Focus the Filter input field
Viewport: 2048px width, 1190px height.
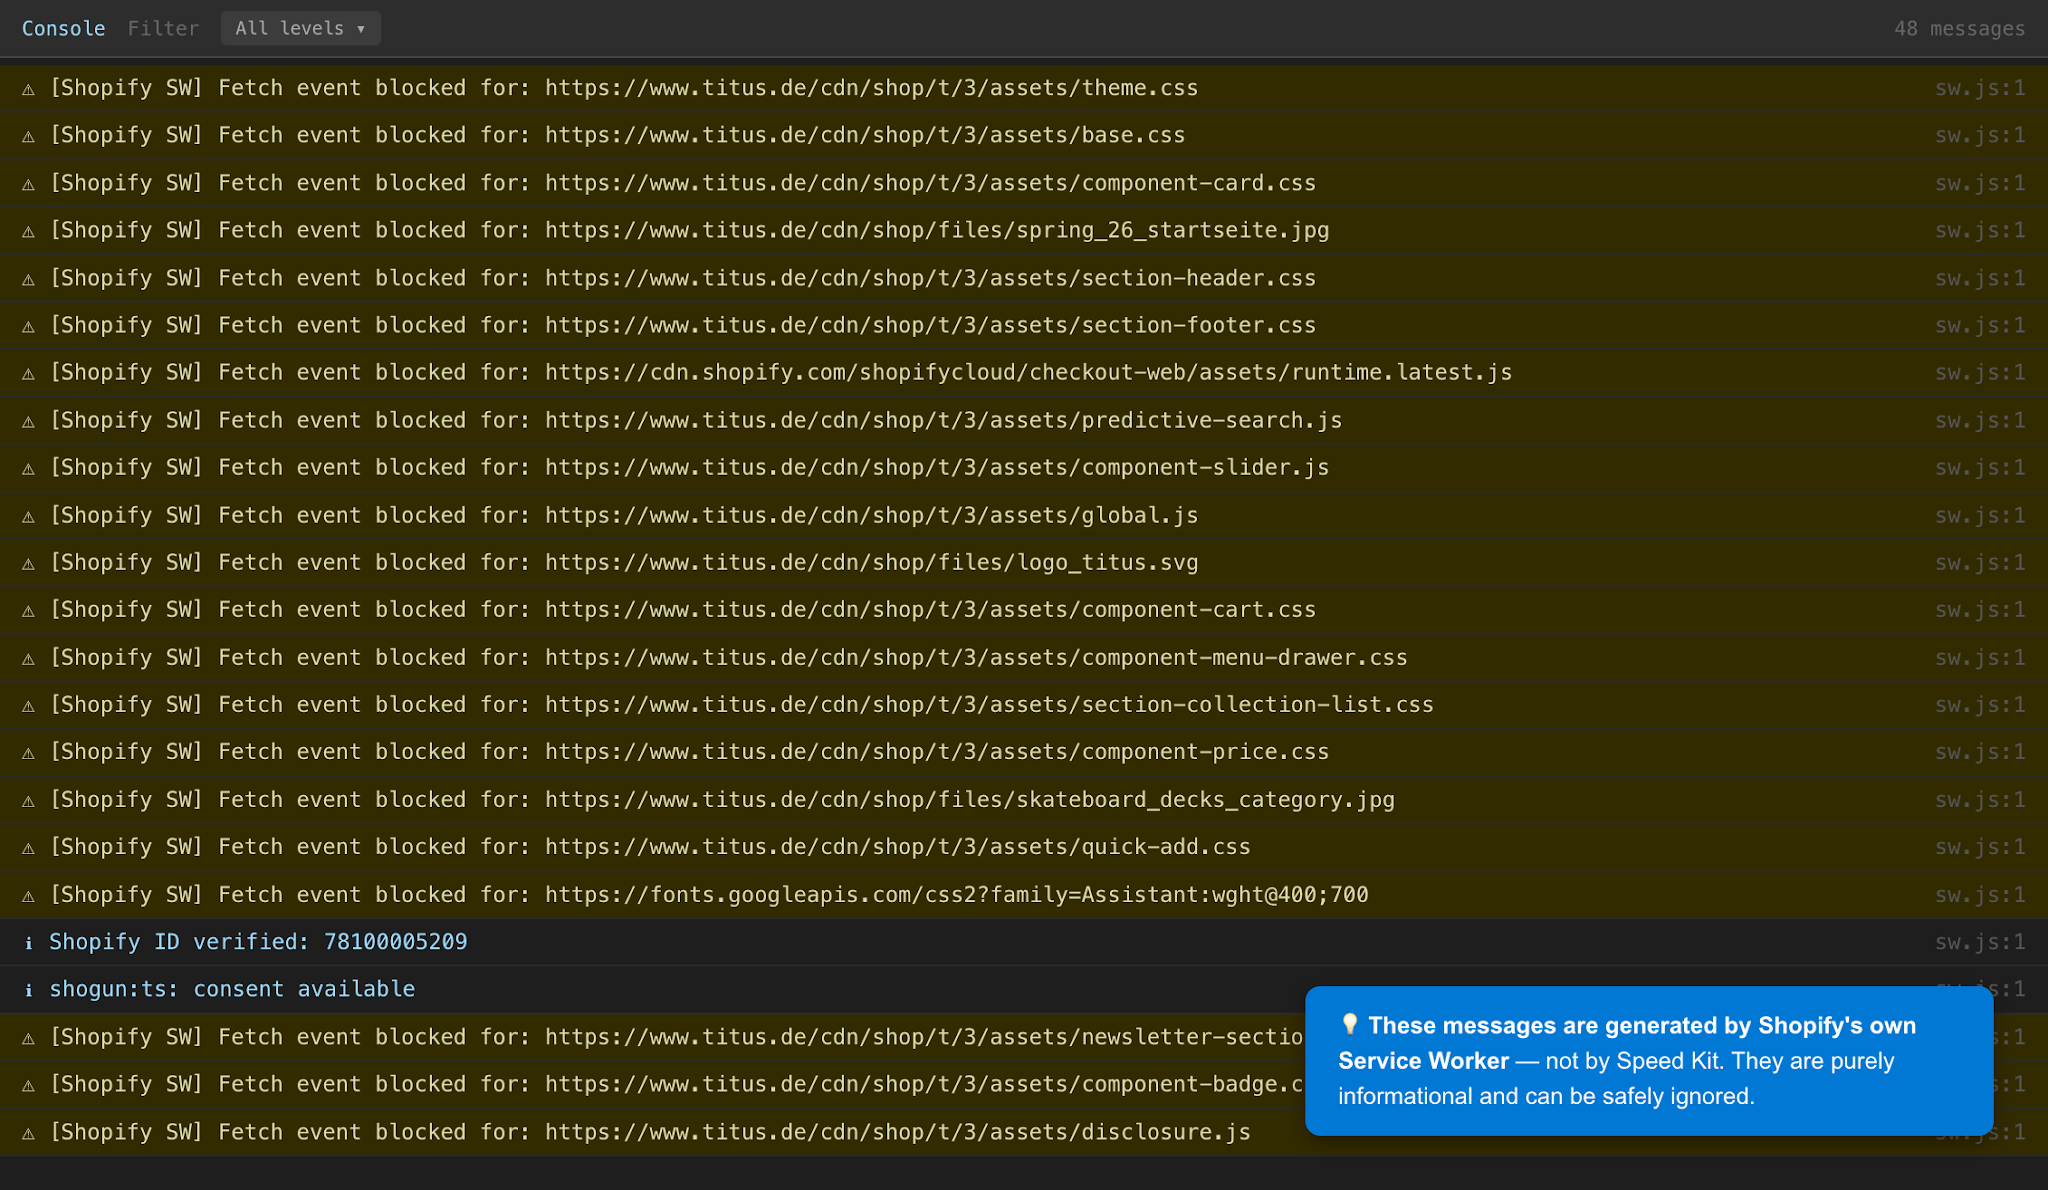[163, 28]
